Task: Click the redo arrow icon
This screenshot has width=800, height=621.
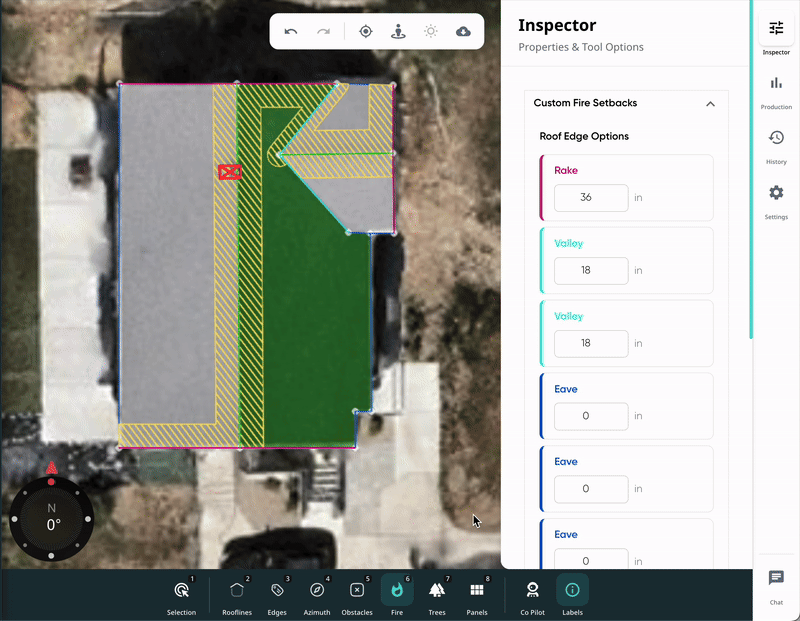Action: tap(323, 31)
